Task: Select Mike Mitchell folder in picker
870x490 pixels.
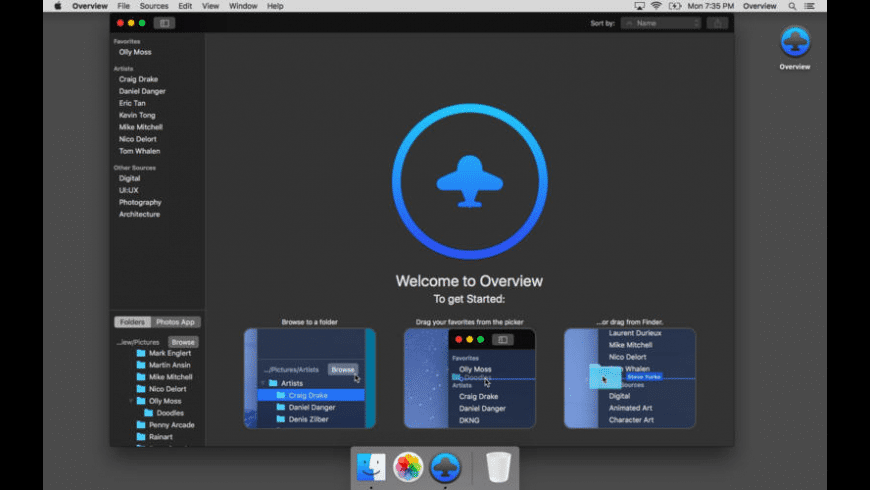Action: tap(164, 377)
